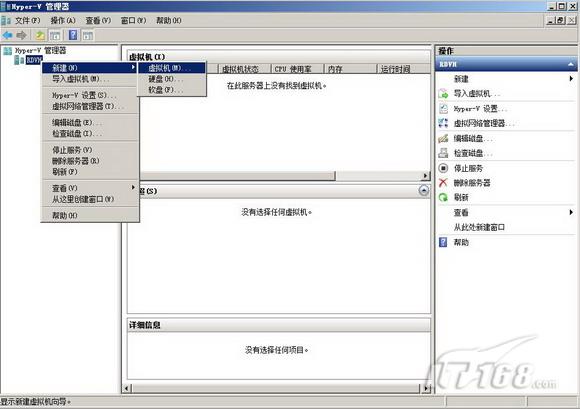Click 编辑磁盘... link in actions pane
The width and height of the screenshot is (580, 409).
473,138
